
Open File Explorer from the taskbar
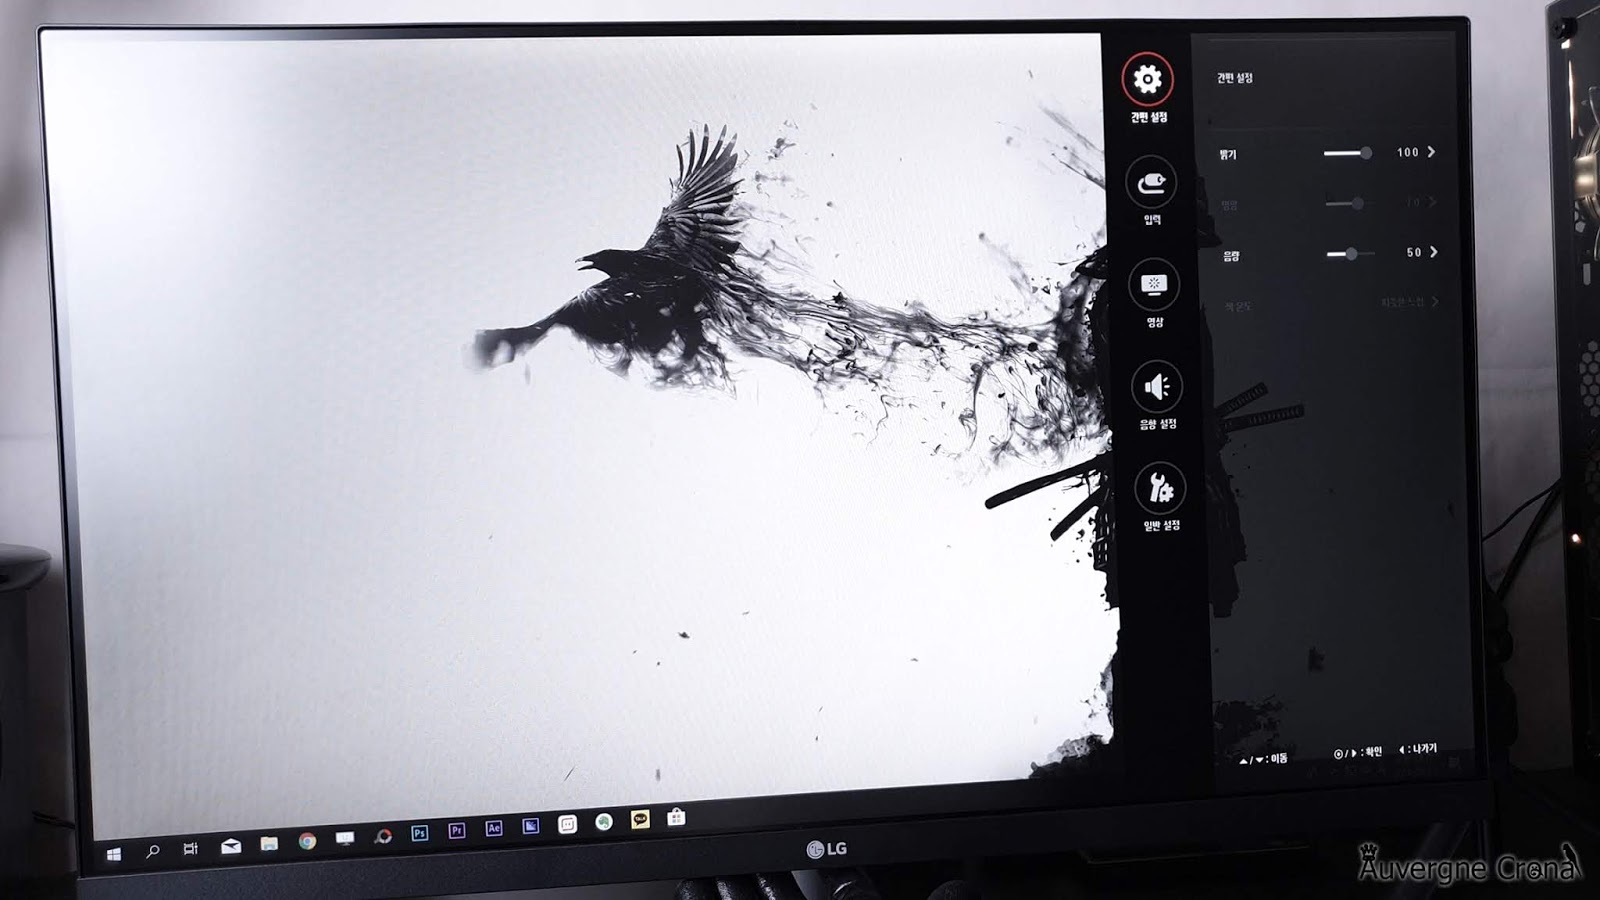269,843
